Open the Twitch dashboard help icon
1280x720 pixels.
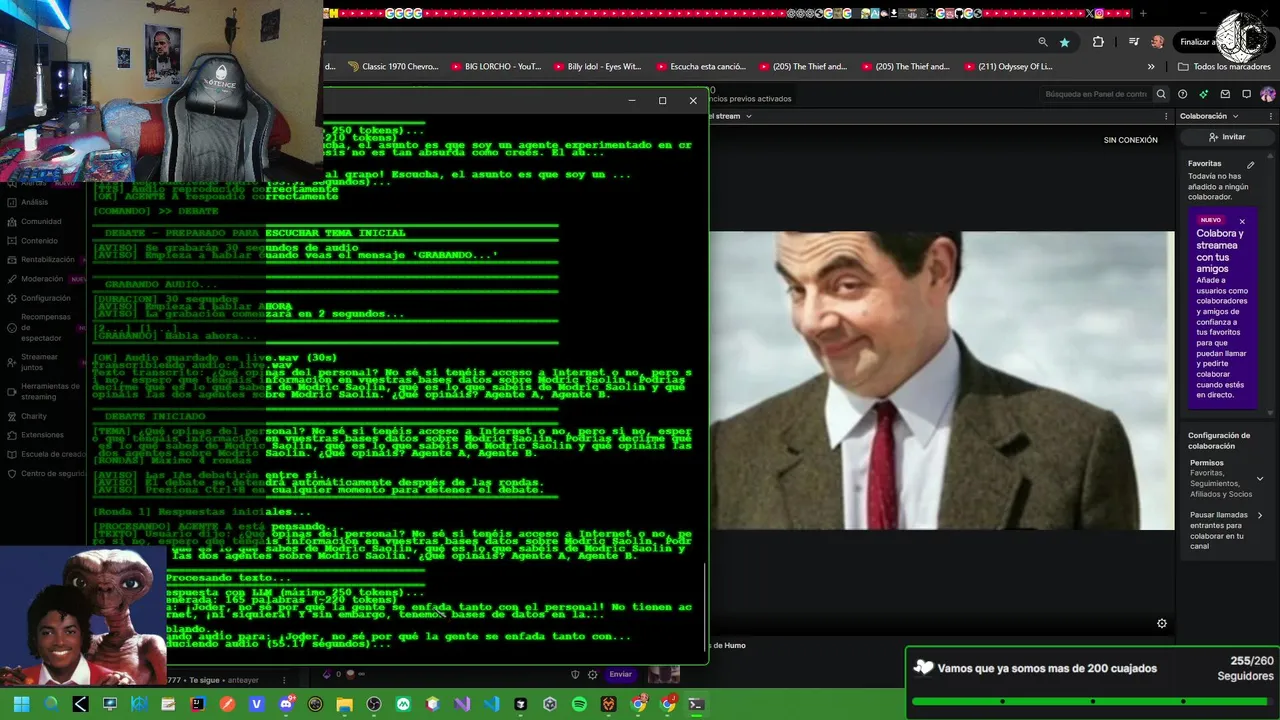(1182, 94)
